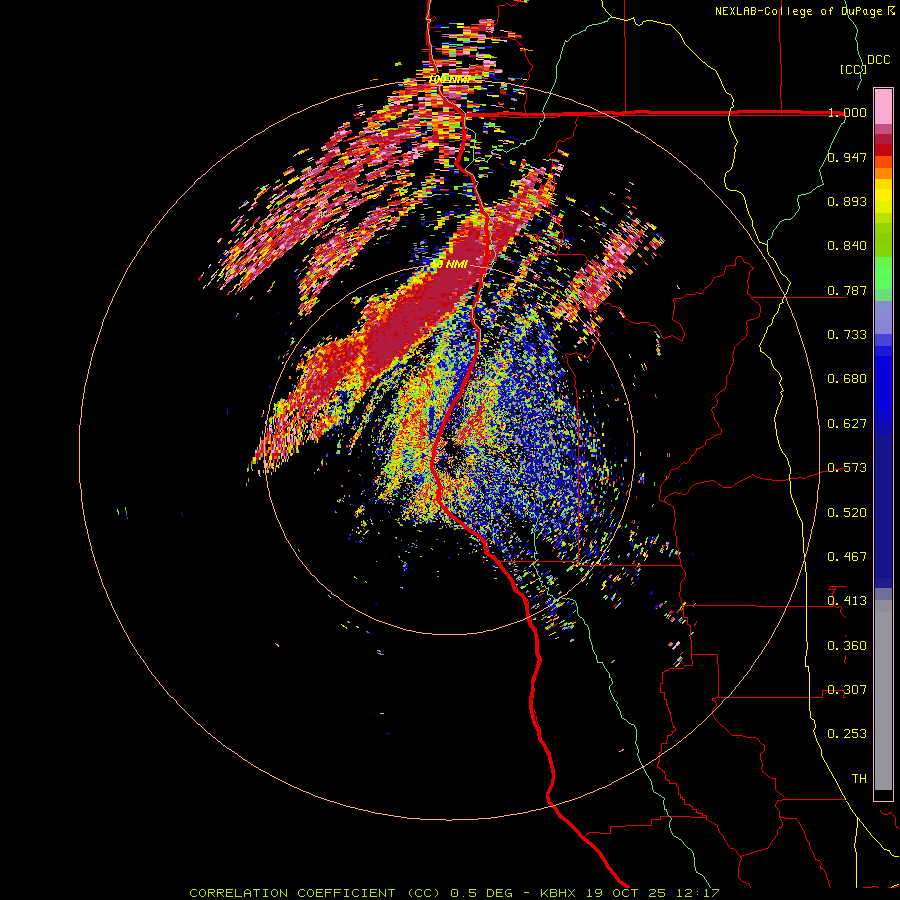Click the 0.307 scale value
The height and width of the screenshot is (900, 900).
point(847,689)
